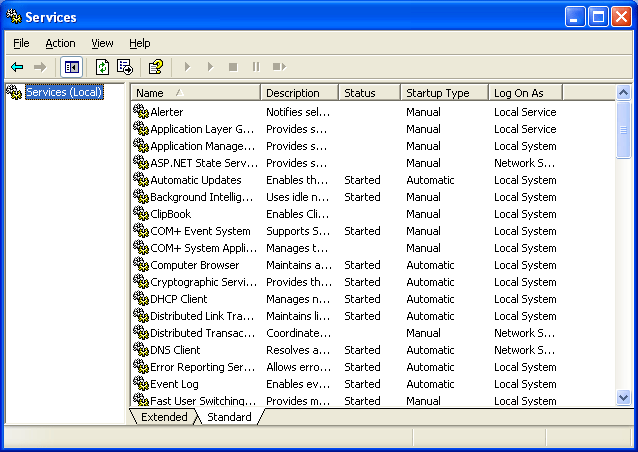Image resolution: width=638 pixels, height=452 pixels.
Task: Switch to the Standard tab
Action: (x=229, y=417)
